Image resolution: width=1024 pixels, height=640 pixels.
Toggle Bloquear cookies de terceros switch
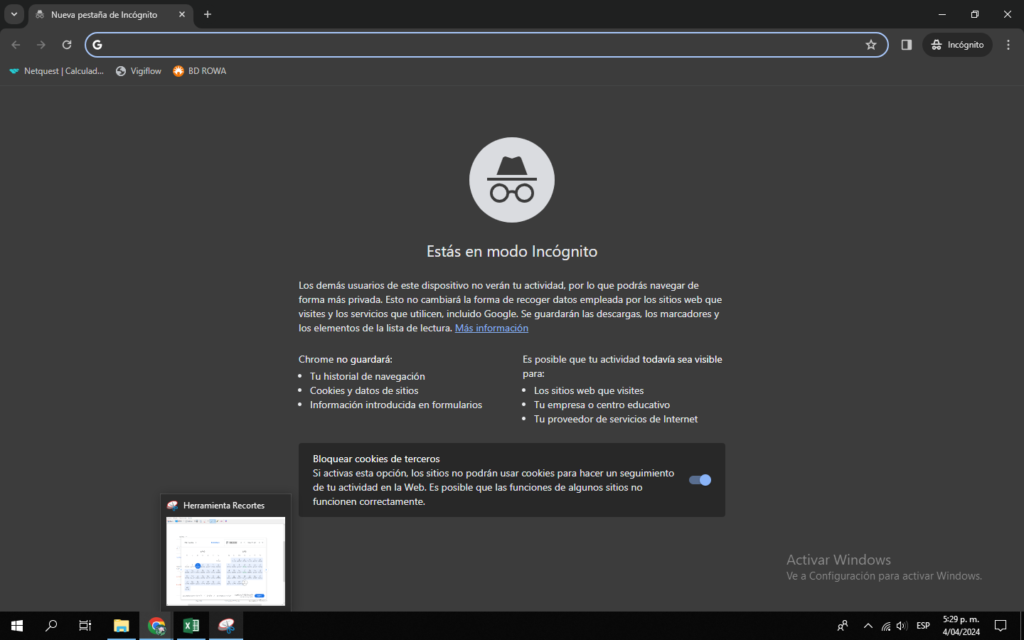coord(700,480)
